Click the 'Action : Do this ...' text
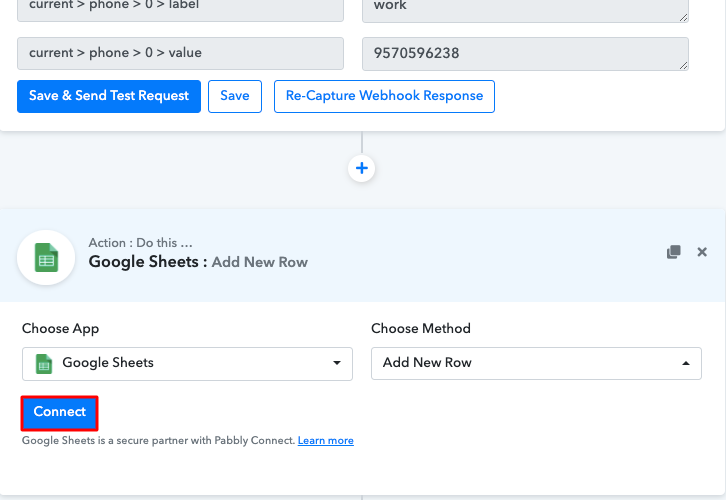 click(140, 243)
